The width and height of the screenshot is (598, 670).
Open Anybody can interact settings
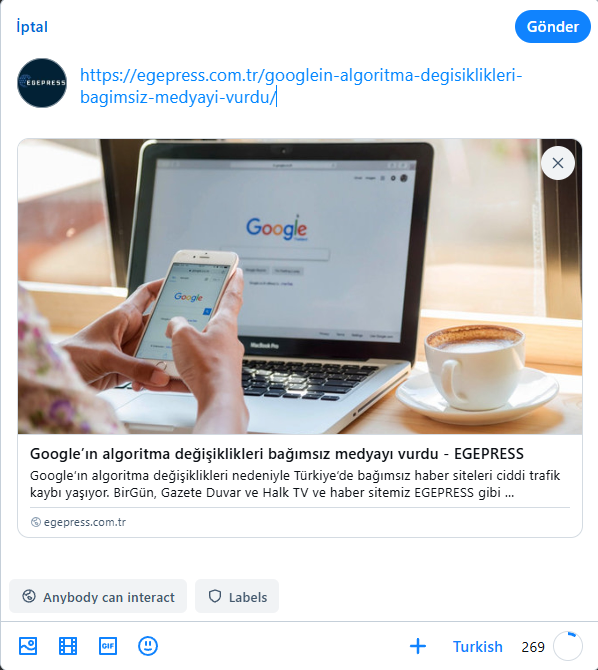(98, 596)
